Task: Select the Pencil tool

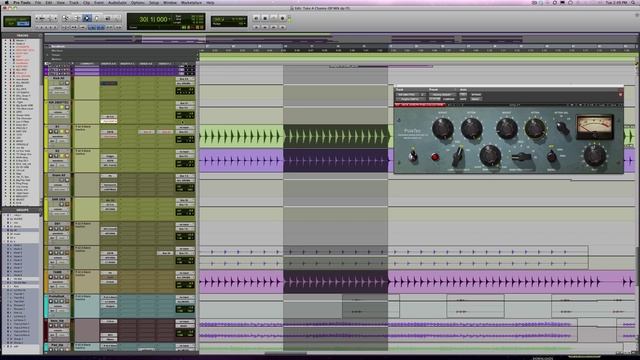Action: [117, 18]
